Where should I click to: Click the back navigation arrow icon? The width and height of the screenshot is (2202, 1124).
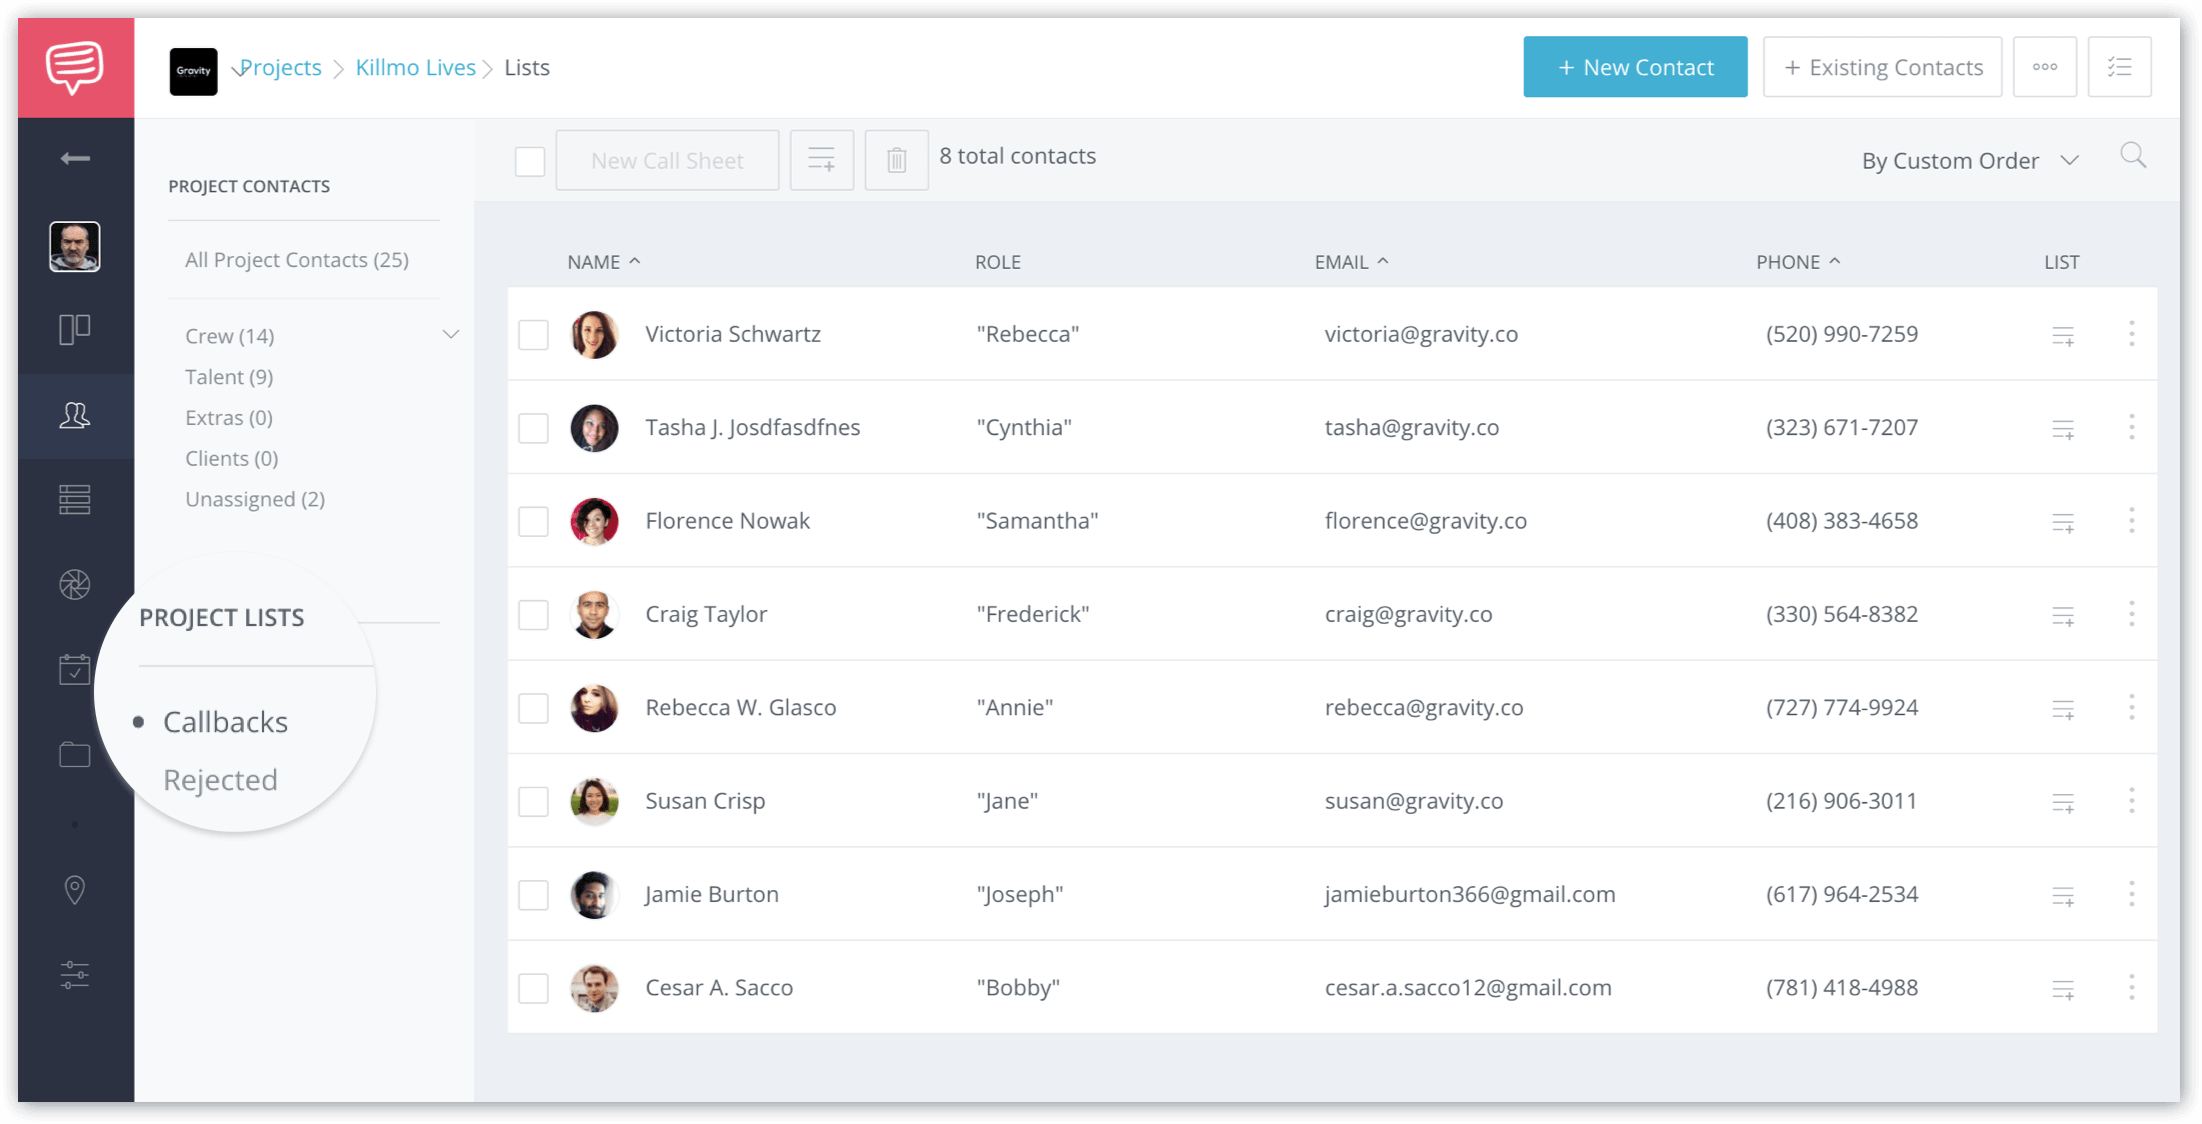tap(73, 158)
